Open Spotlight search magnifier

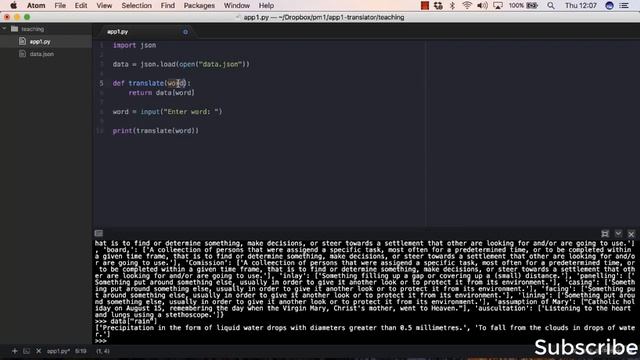(551, 6)
